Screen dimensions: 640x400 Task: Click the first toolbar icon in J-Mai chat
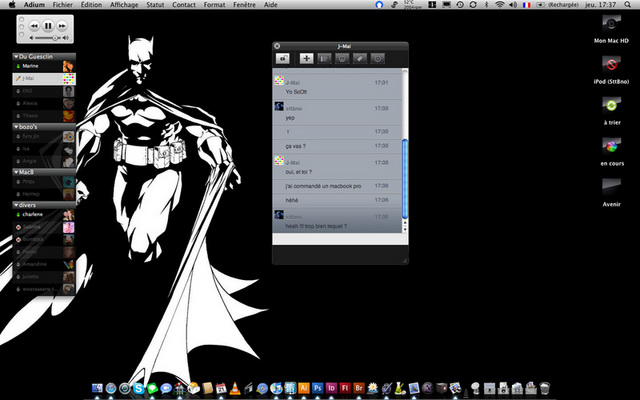(x=282, y=59)
